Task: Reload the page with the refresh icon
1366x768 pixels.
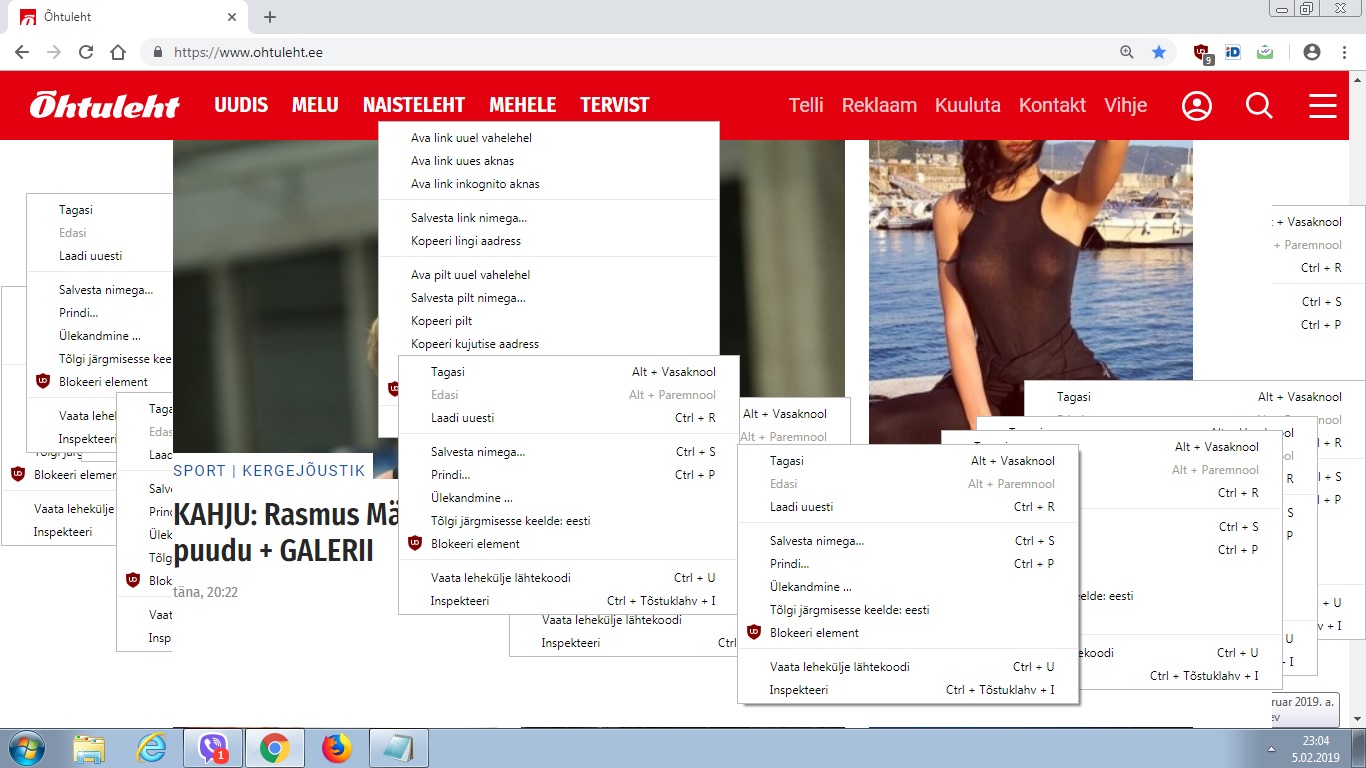Action: point(86,52)
